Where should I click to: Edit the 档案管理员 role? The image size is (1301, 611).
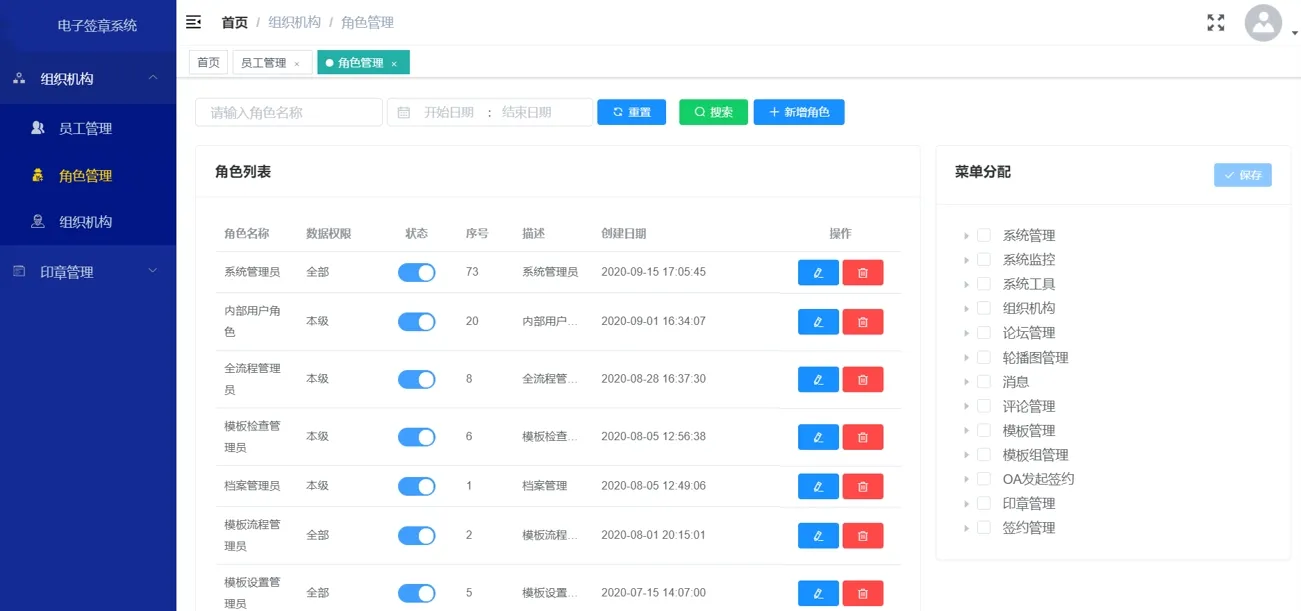(818, 486)
